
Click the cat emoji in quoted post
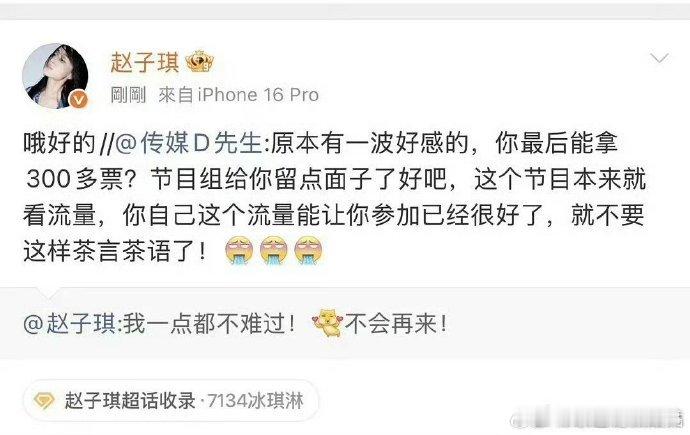(x=327, y=323)
